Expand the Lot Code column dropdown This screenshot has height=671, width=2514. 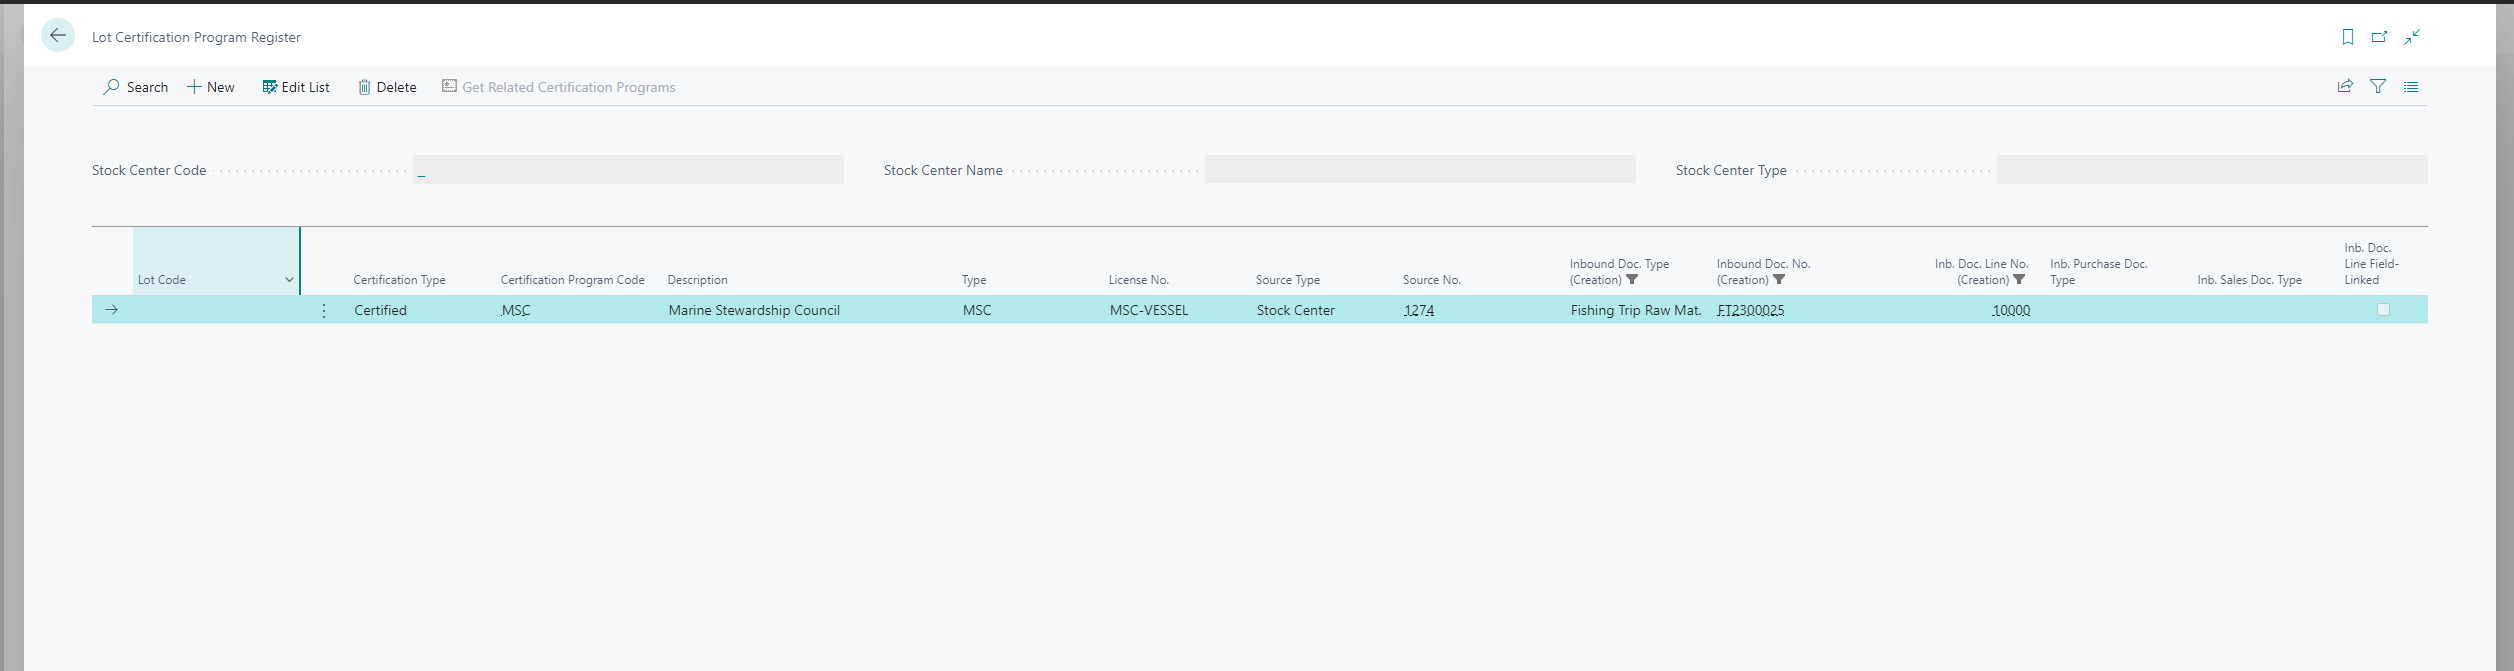[x=289, y=280]
